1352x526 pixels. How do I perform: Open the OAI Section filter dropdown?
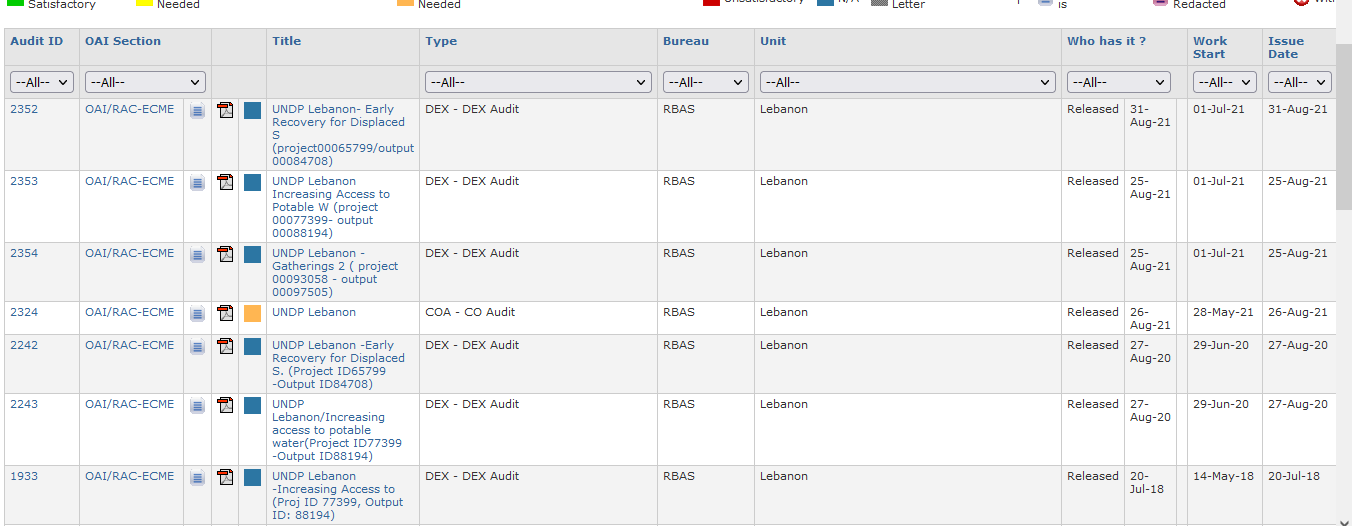145,82
